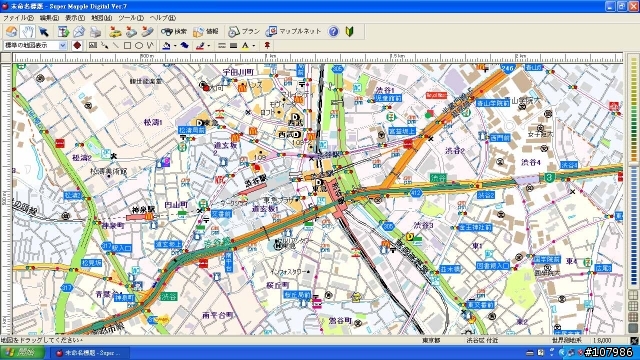Click the text color A icon
Screen dimensions: 640x360
tap(245, 46)
